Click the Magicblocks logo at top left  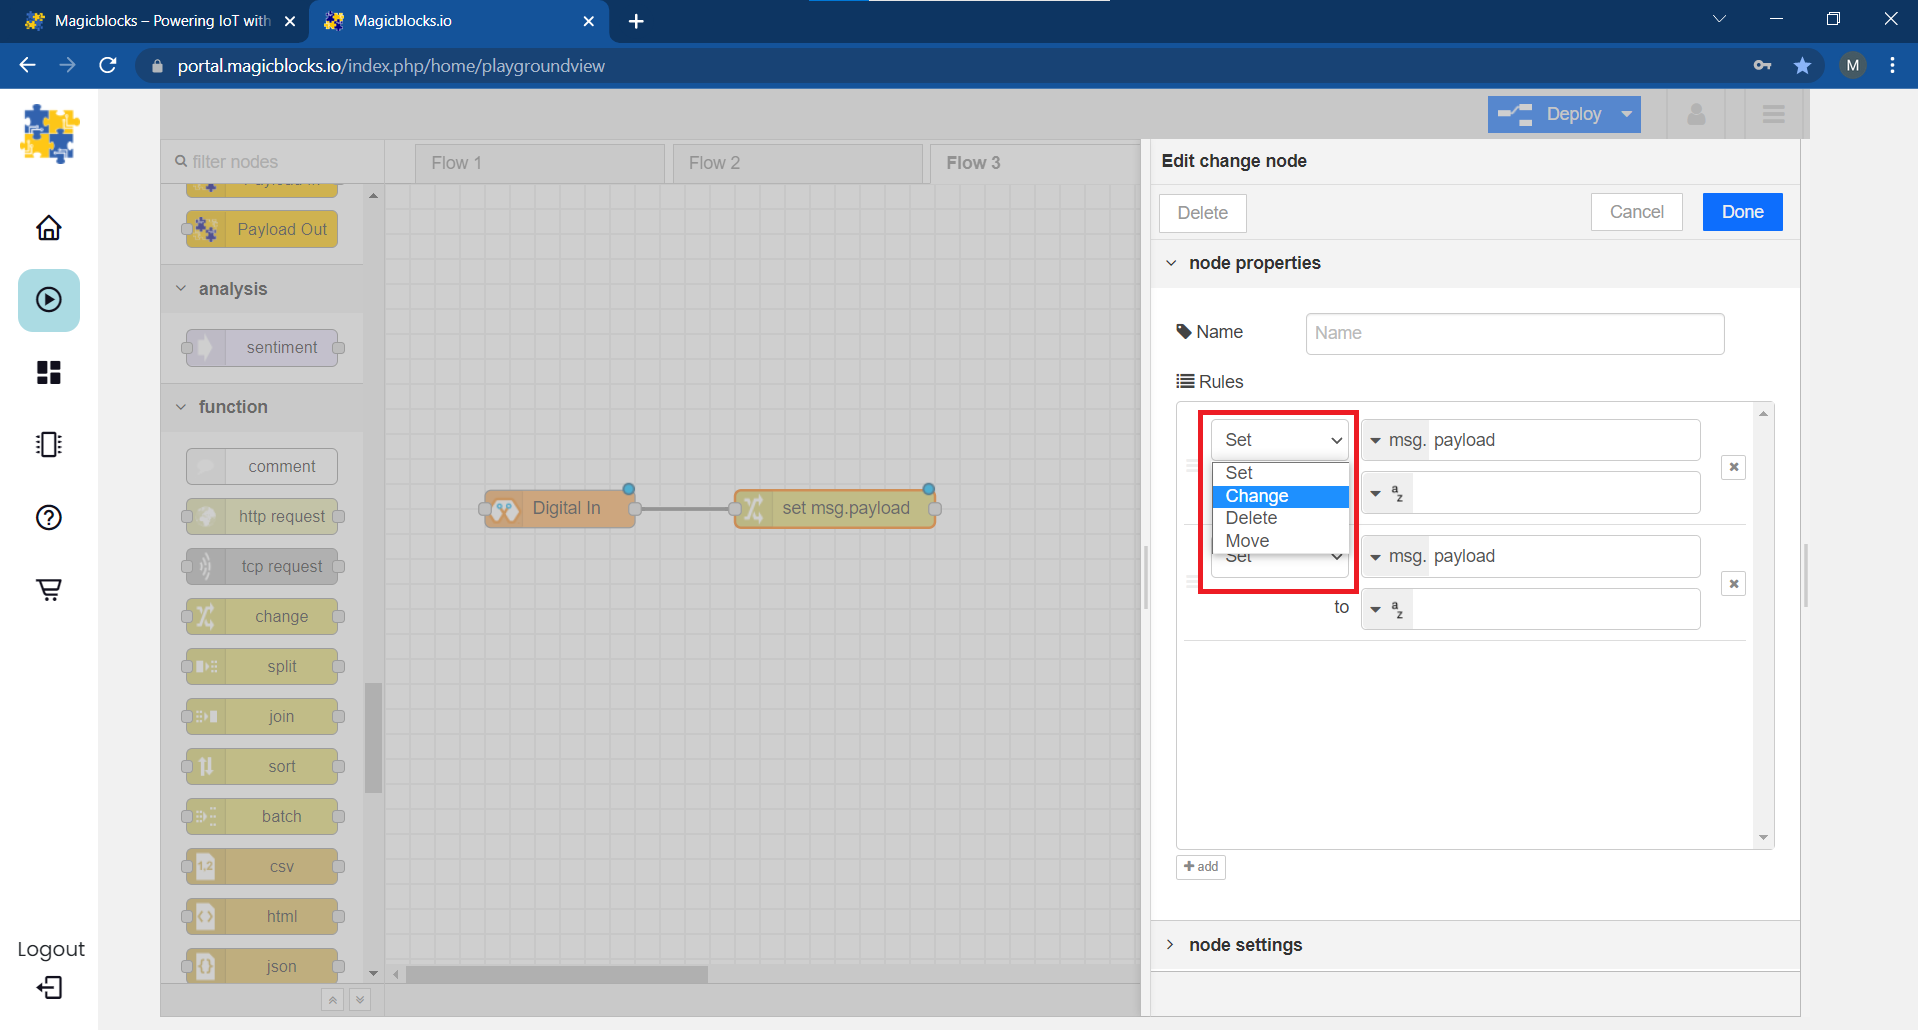pyautogui.click(x=48, y=133)
